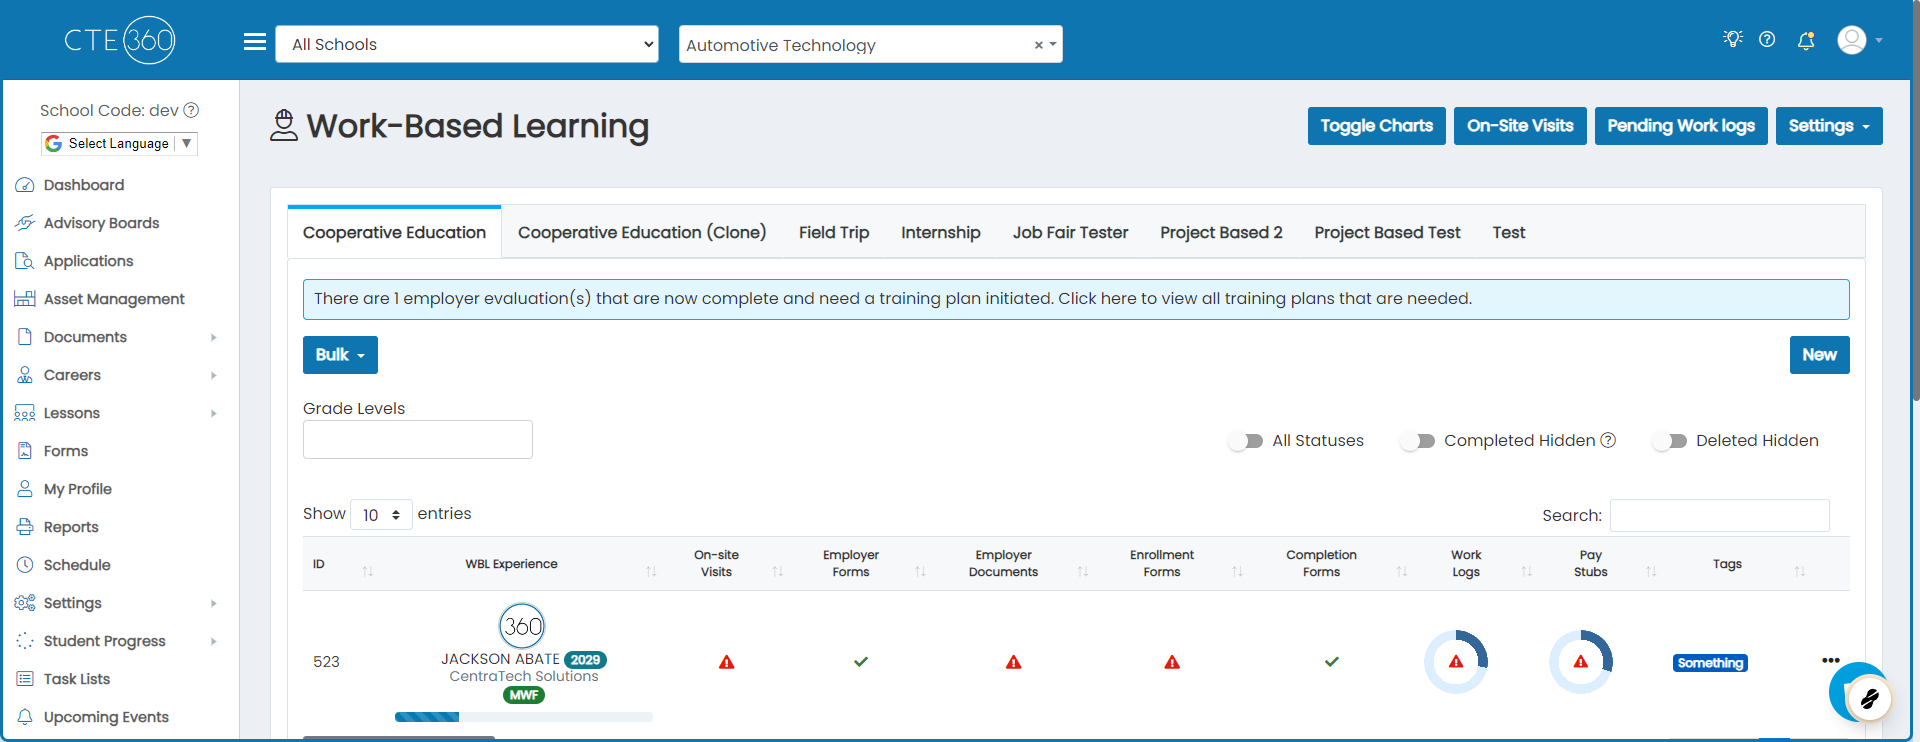The image size is (1920, 742).
Task: Click Employer Documents warning icon for row 523
Action: (x=1014, y=662)
